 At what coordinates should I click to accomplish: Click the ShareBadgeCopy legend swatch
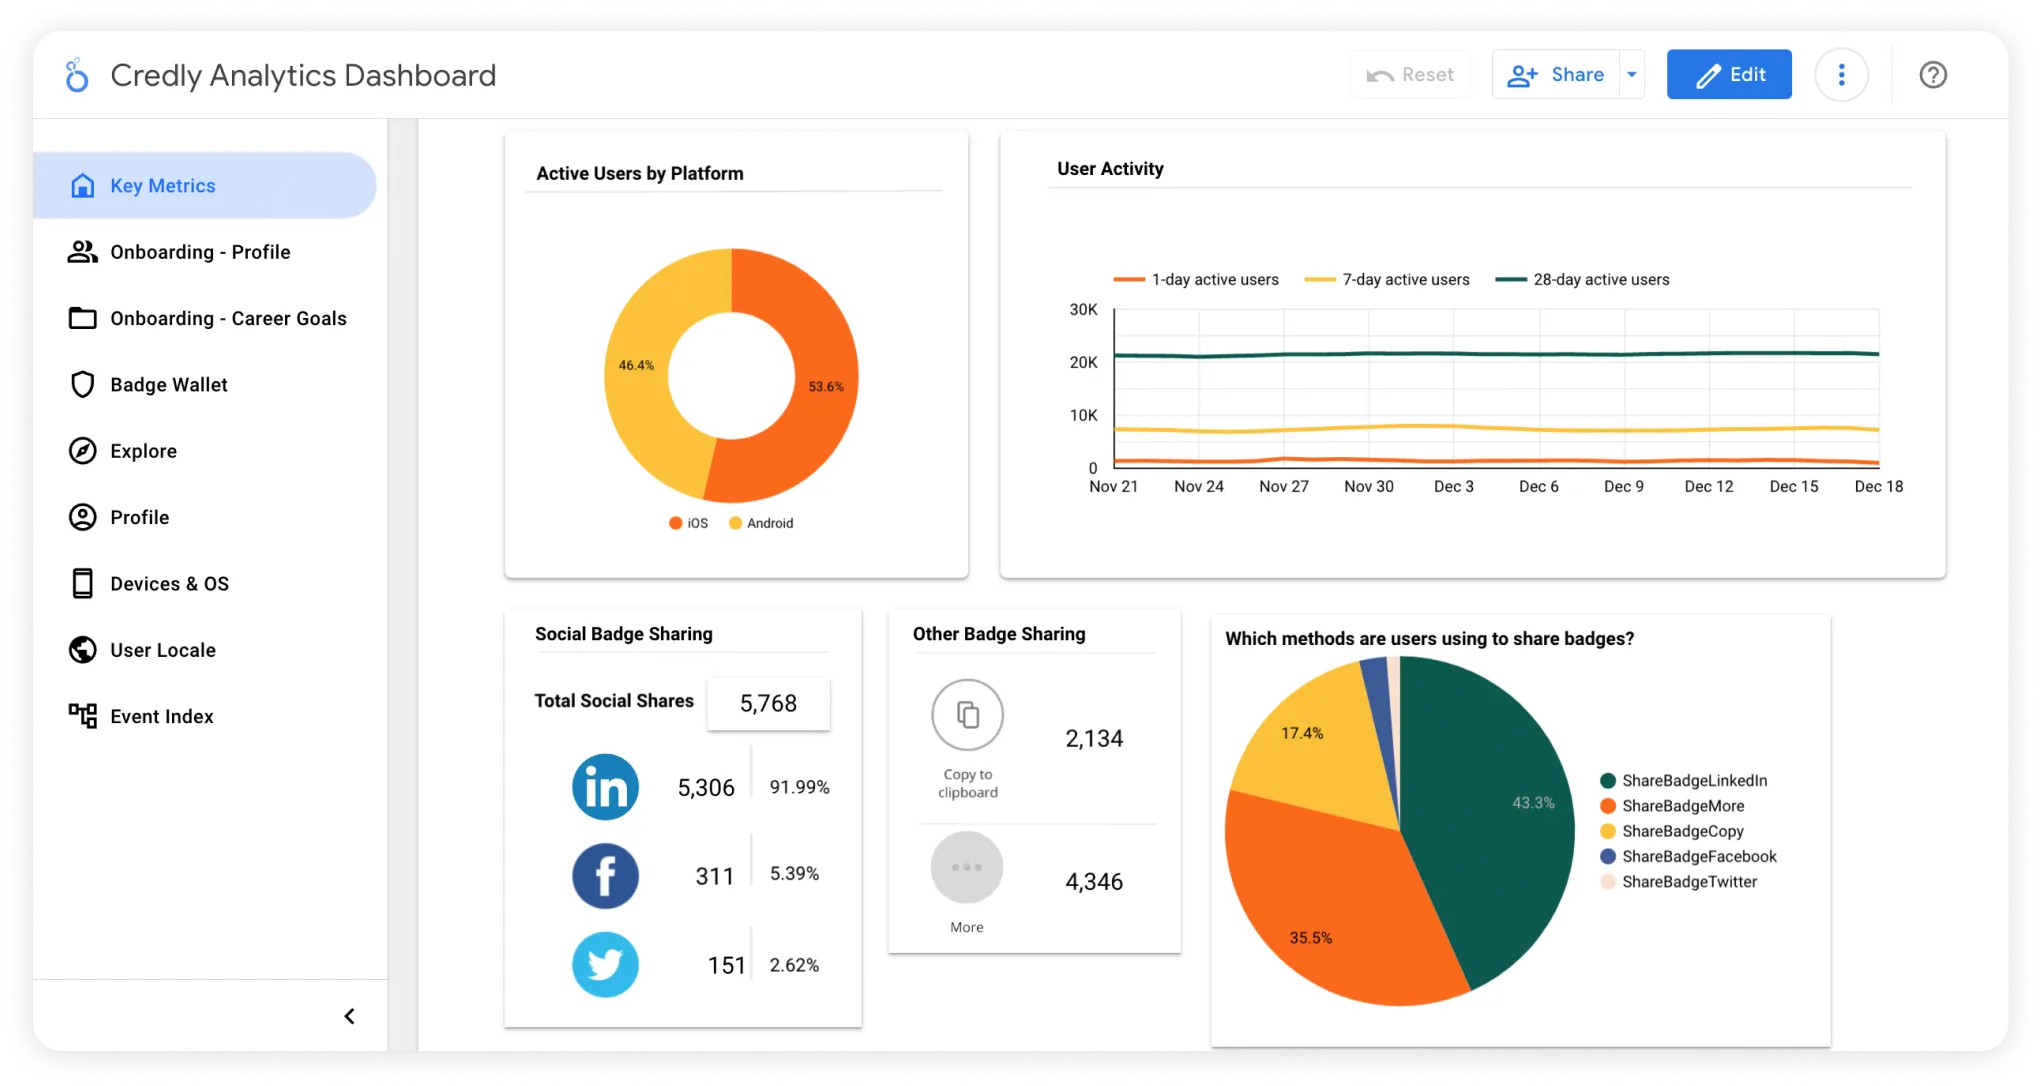[x=1608, y=831]
